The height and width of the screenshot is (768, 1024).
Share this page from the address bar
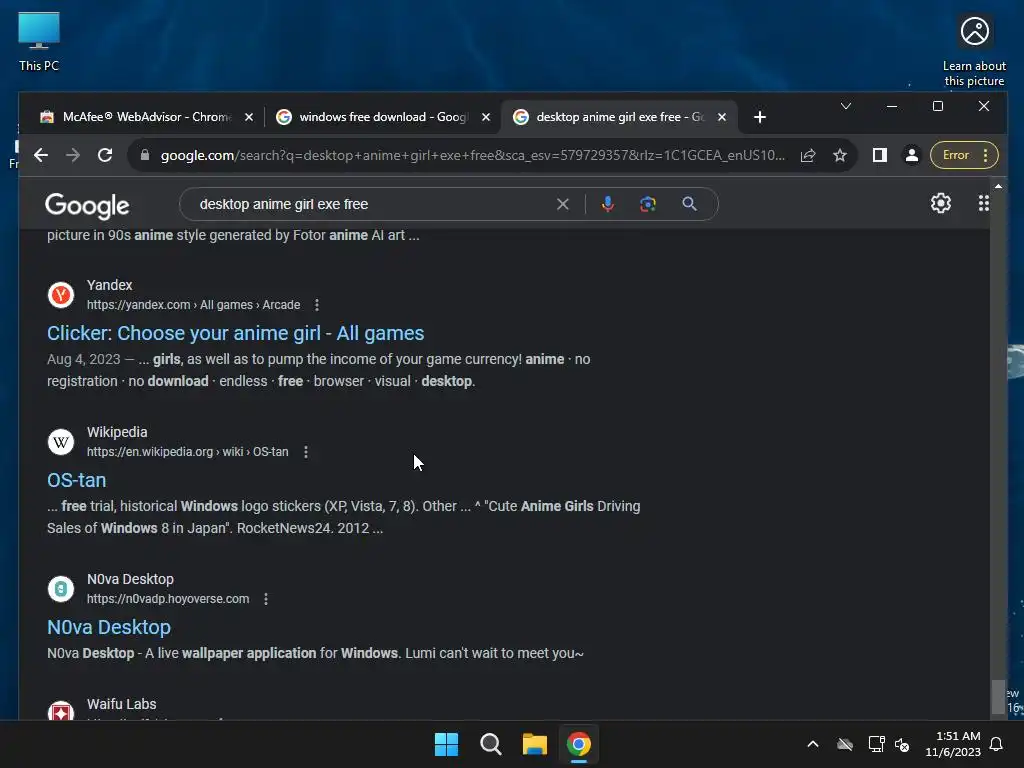pos(808,155)
